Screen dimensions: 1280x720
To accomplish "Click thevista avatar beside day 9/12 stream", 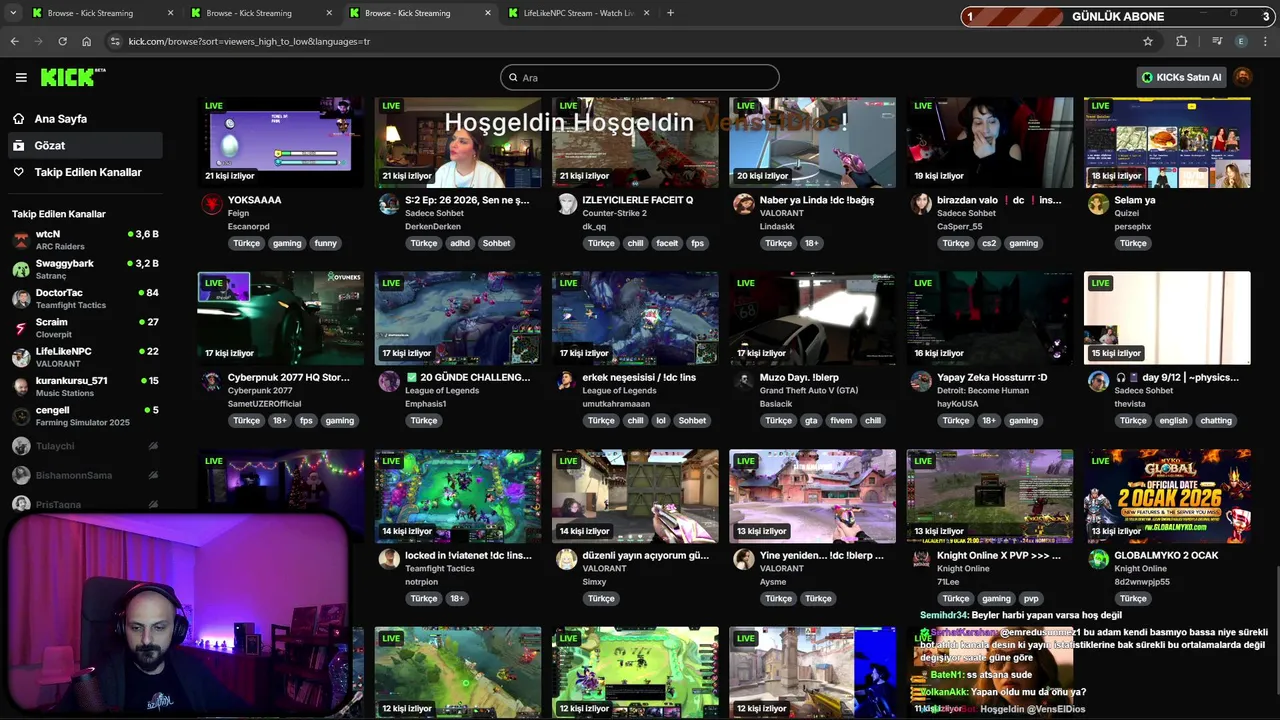I will pos(1098,382).
